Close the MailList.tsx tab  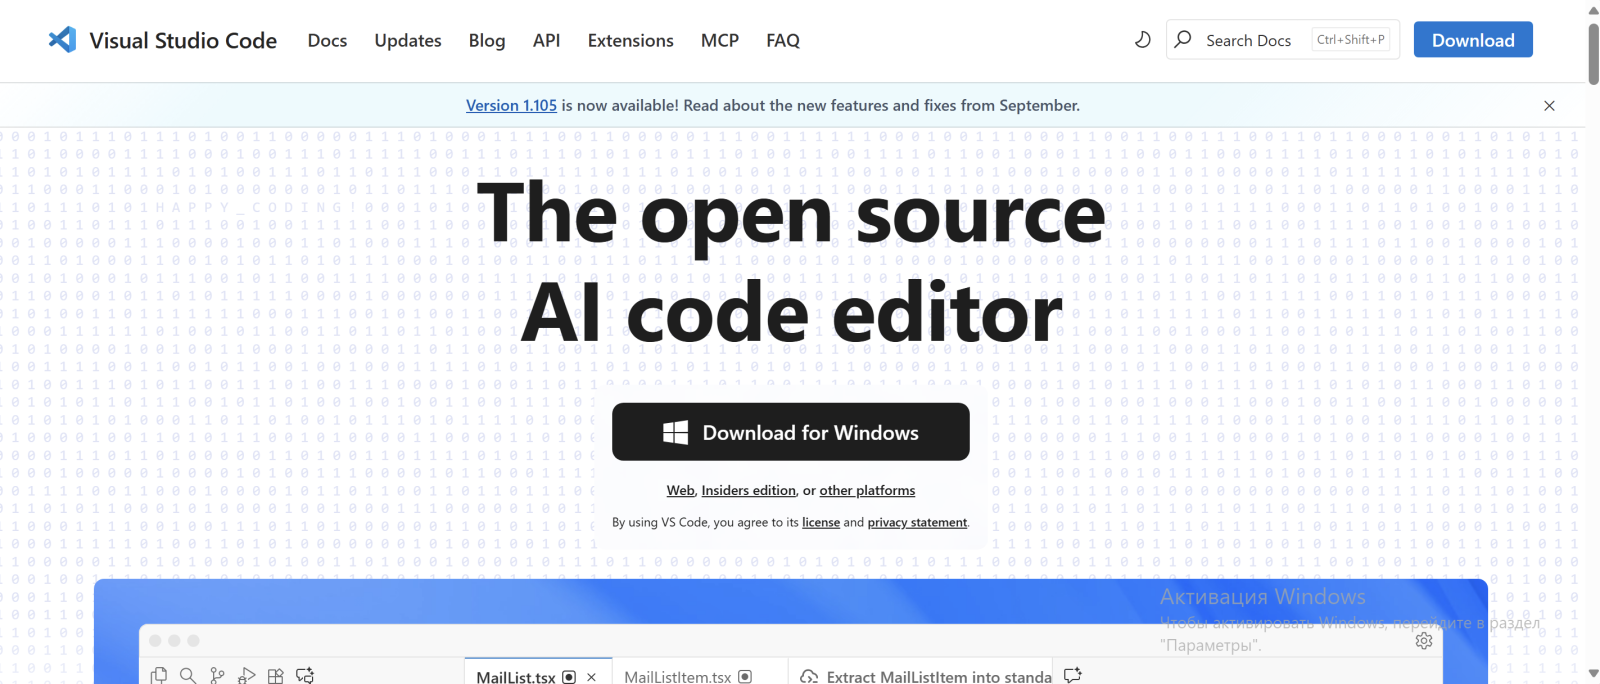(591, 677)
